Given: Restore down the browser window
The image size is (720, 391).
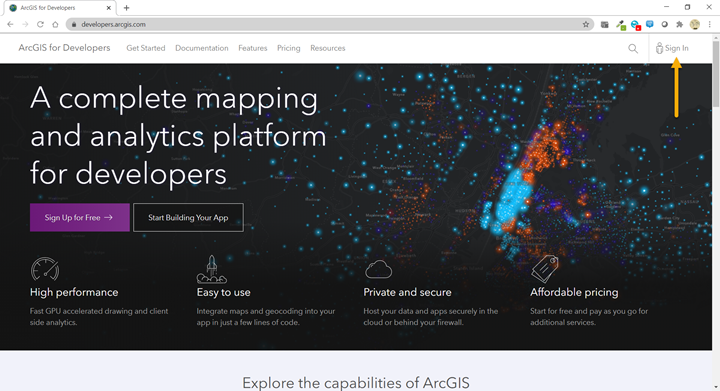Looking at the screenshot, I should (x=687, y=7).
